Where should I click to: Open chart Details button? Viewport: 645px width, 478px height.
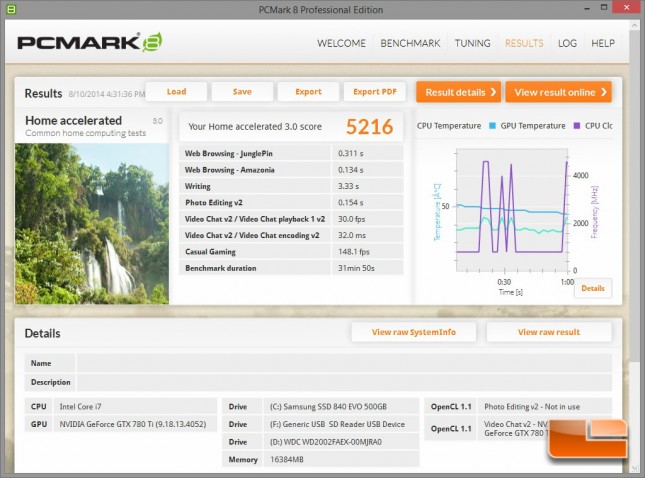pyautogui.click(x=593, y=288)
